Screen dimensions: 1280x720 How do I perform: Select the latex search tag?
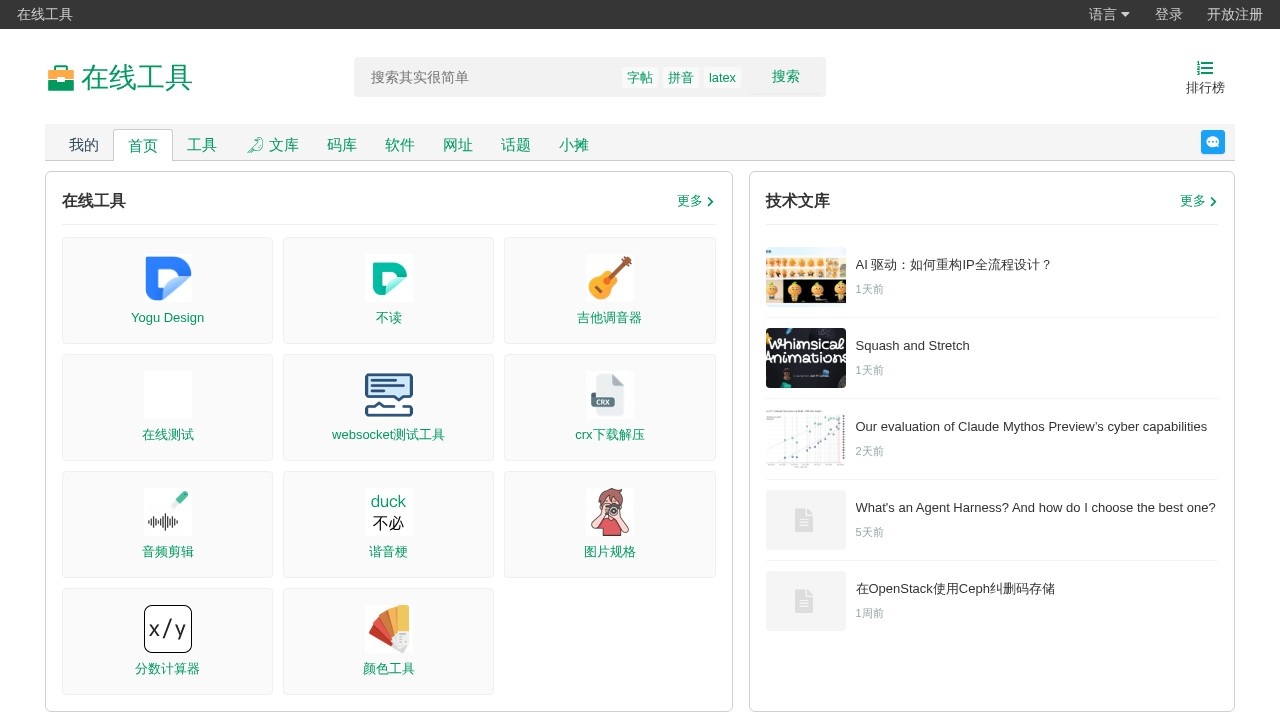(x=722, y=77)
